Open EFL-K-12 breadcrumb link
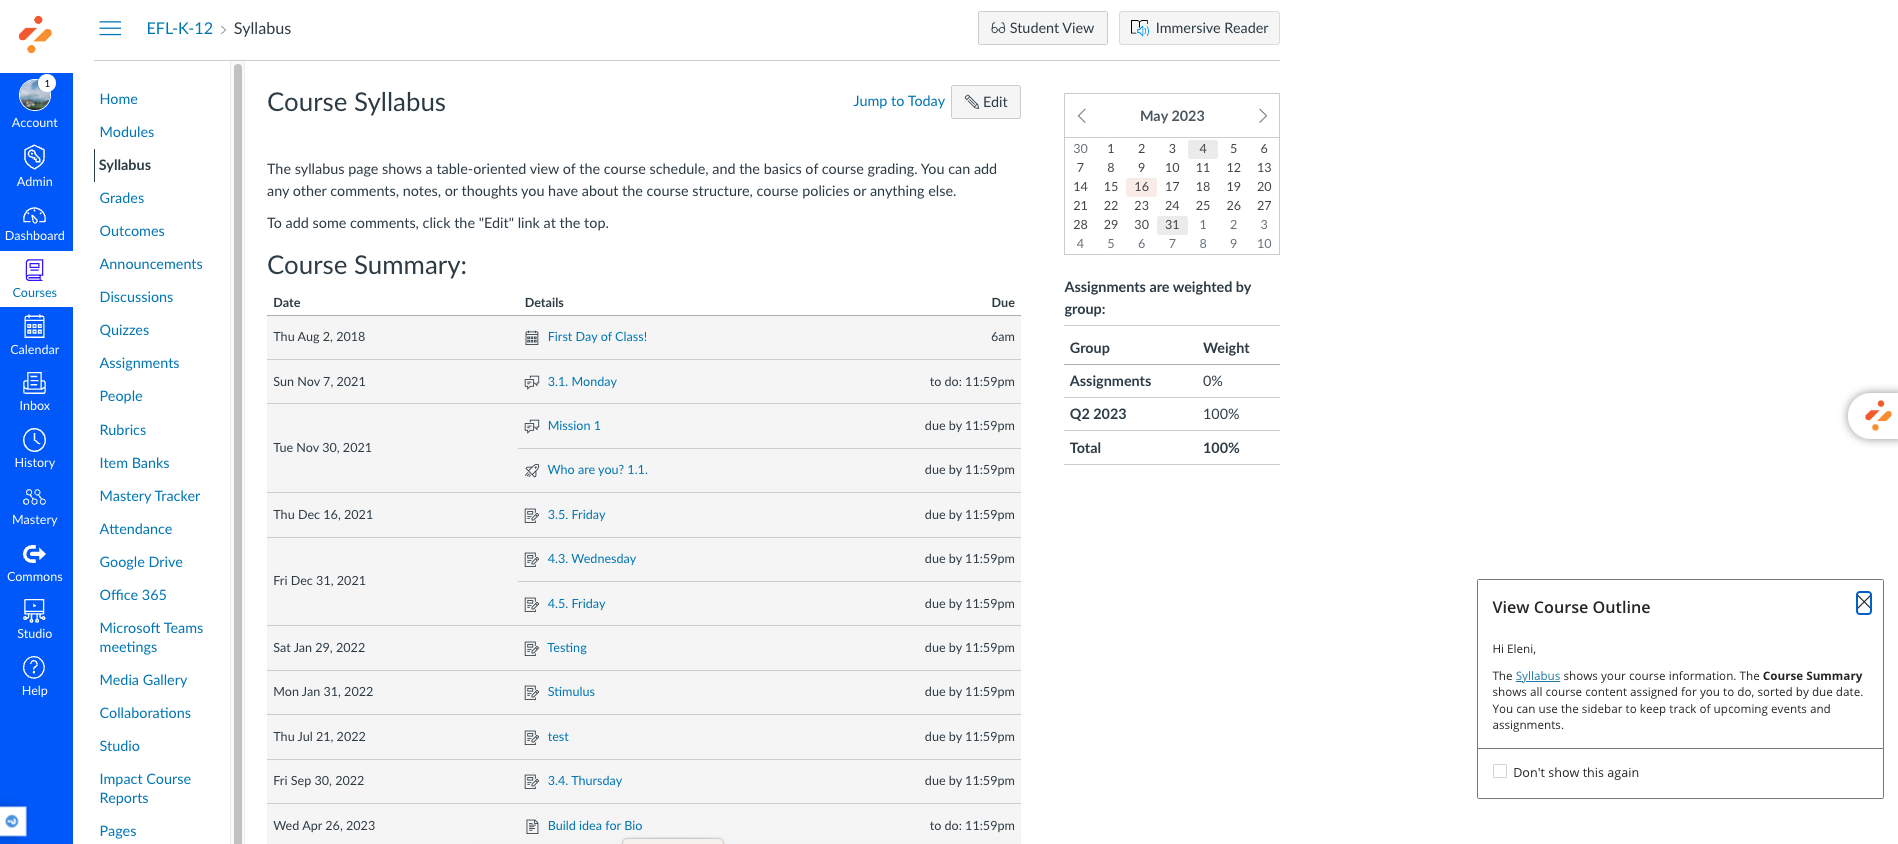 180,28
